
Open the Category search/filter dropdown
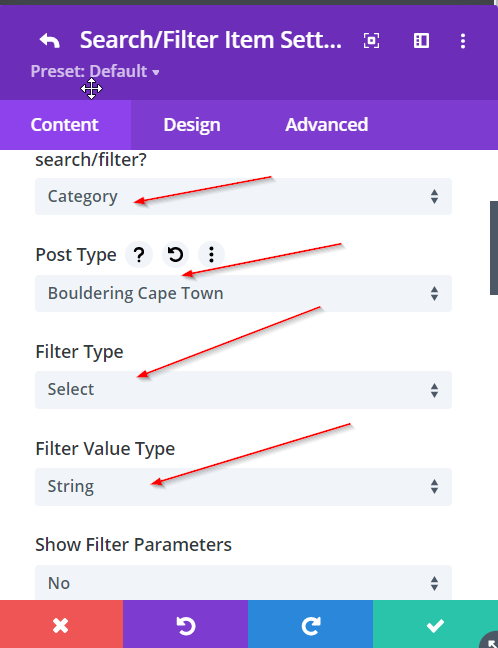point(243,196)
